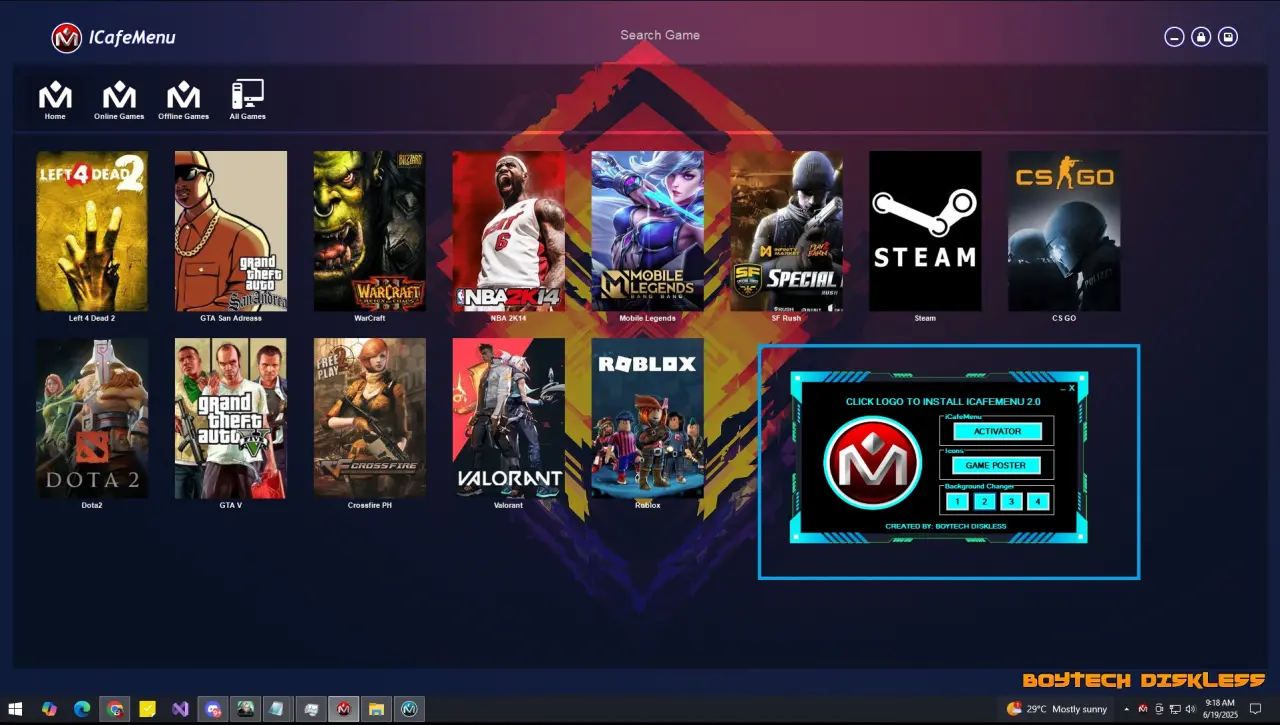Select Background Changer option 2

click(x=984, y=502)
